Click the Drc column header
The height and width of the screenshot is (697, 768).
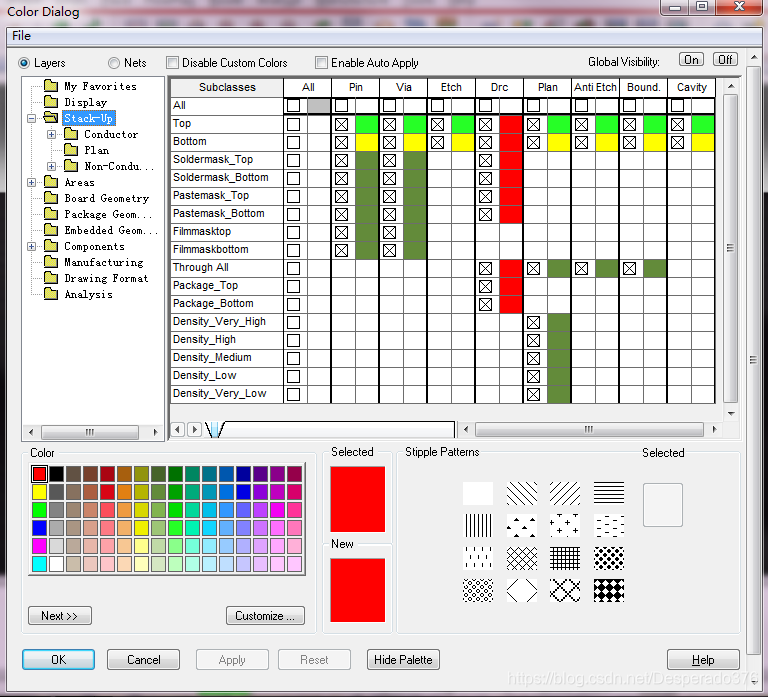499,87
